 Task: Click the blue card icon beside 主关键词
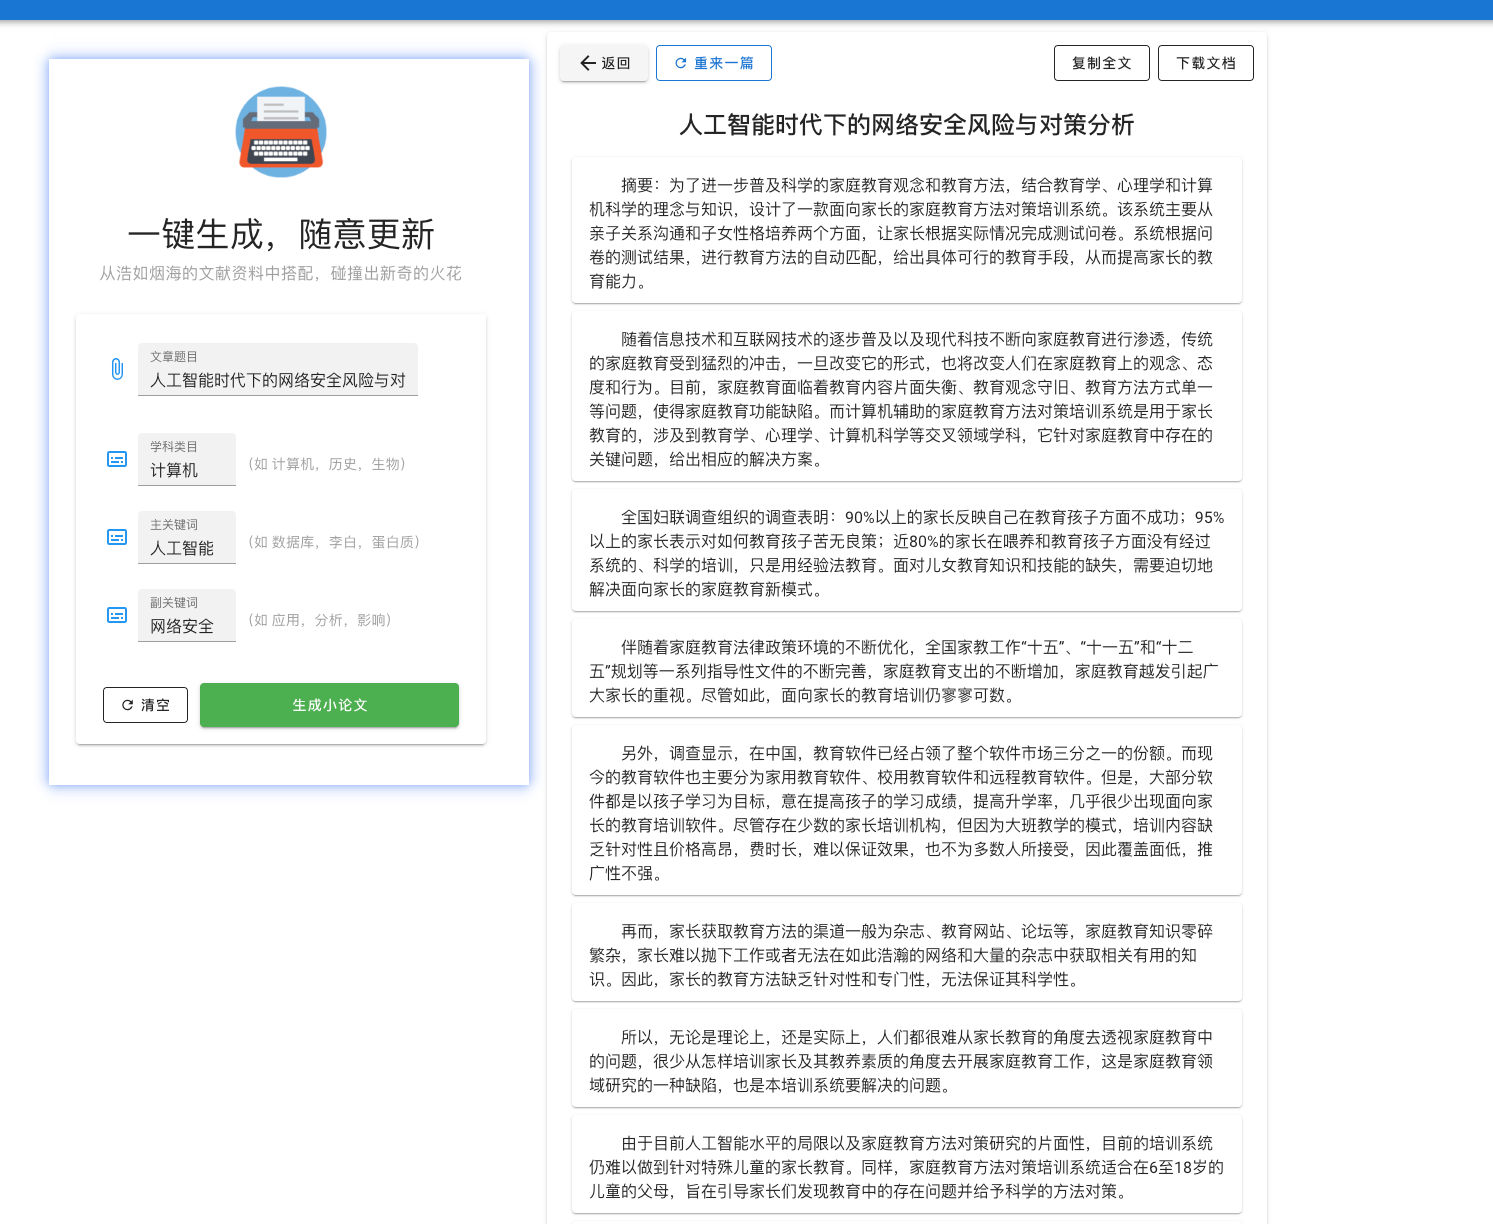pyautogui.click(x=117, y=537)
